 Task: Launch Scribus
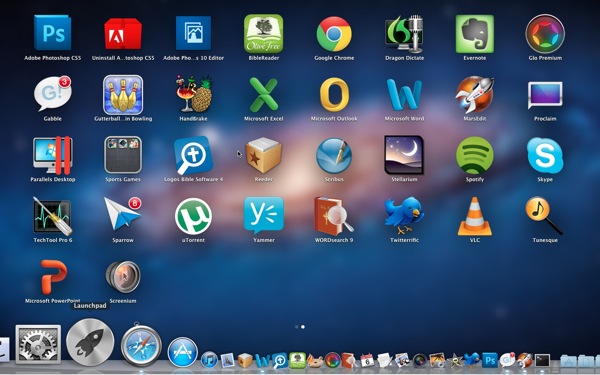[334, 155]
